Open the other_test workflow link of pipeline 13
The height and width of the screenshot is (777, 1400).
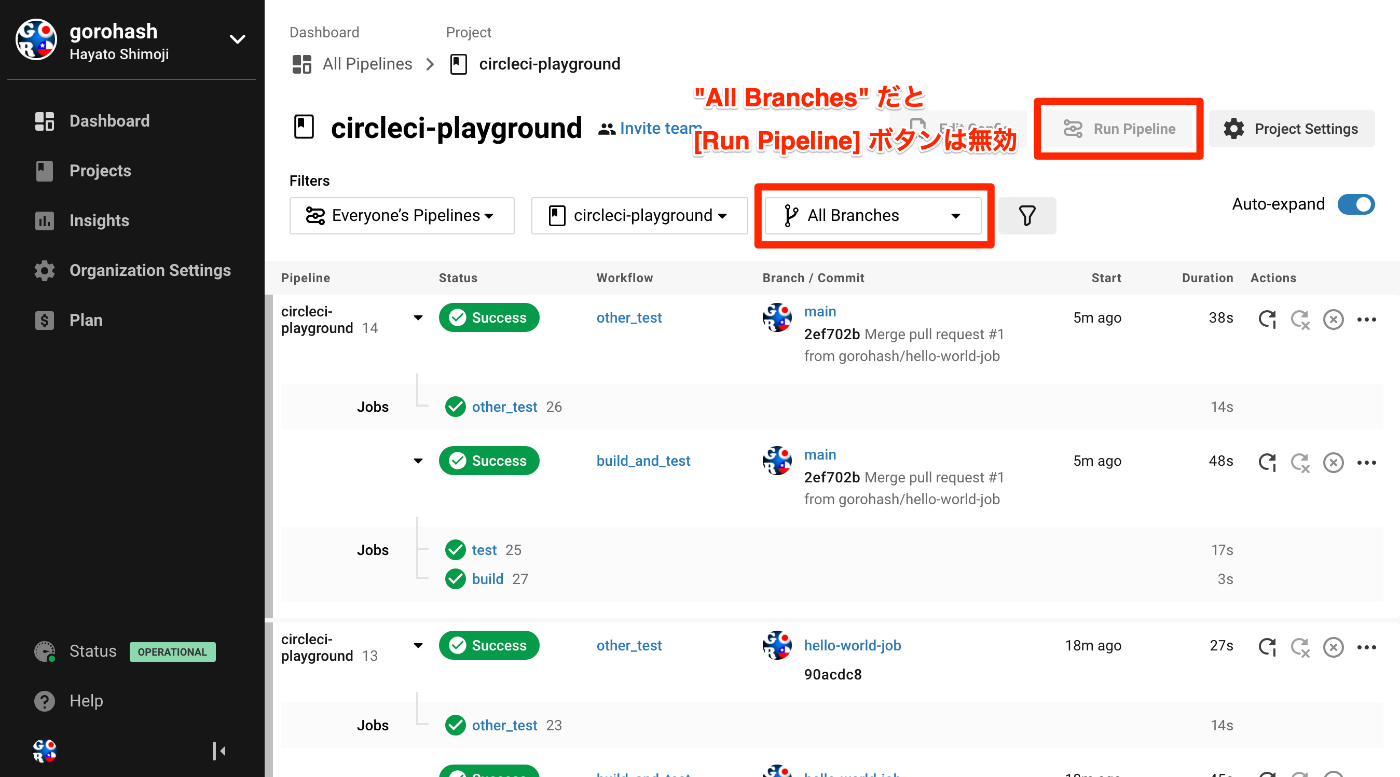coord(629,646)
